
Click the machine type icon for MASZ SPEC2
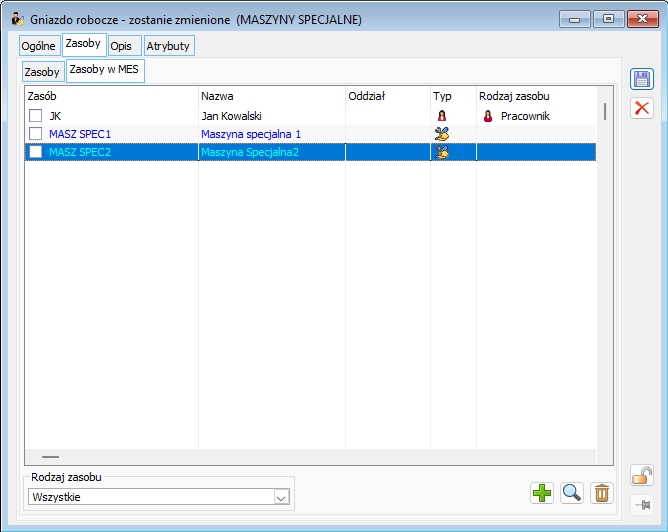pos(442,152)
